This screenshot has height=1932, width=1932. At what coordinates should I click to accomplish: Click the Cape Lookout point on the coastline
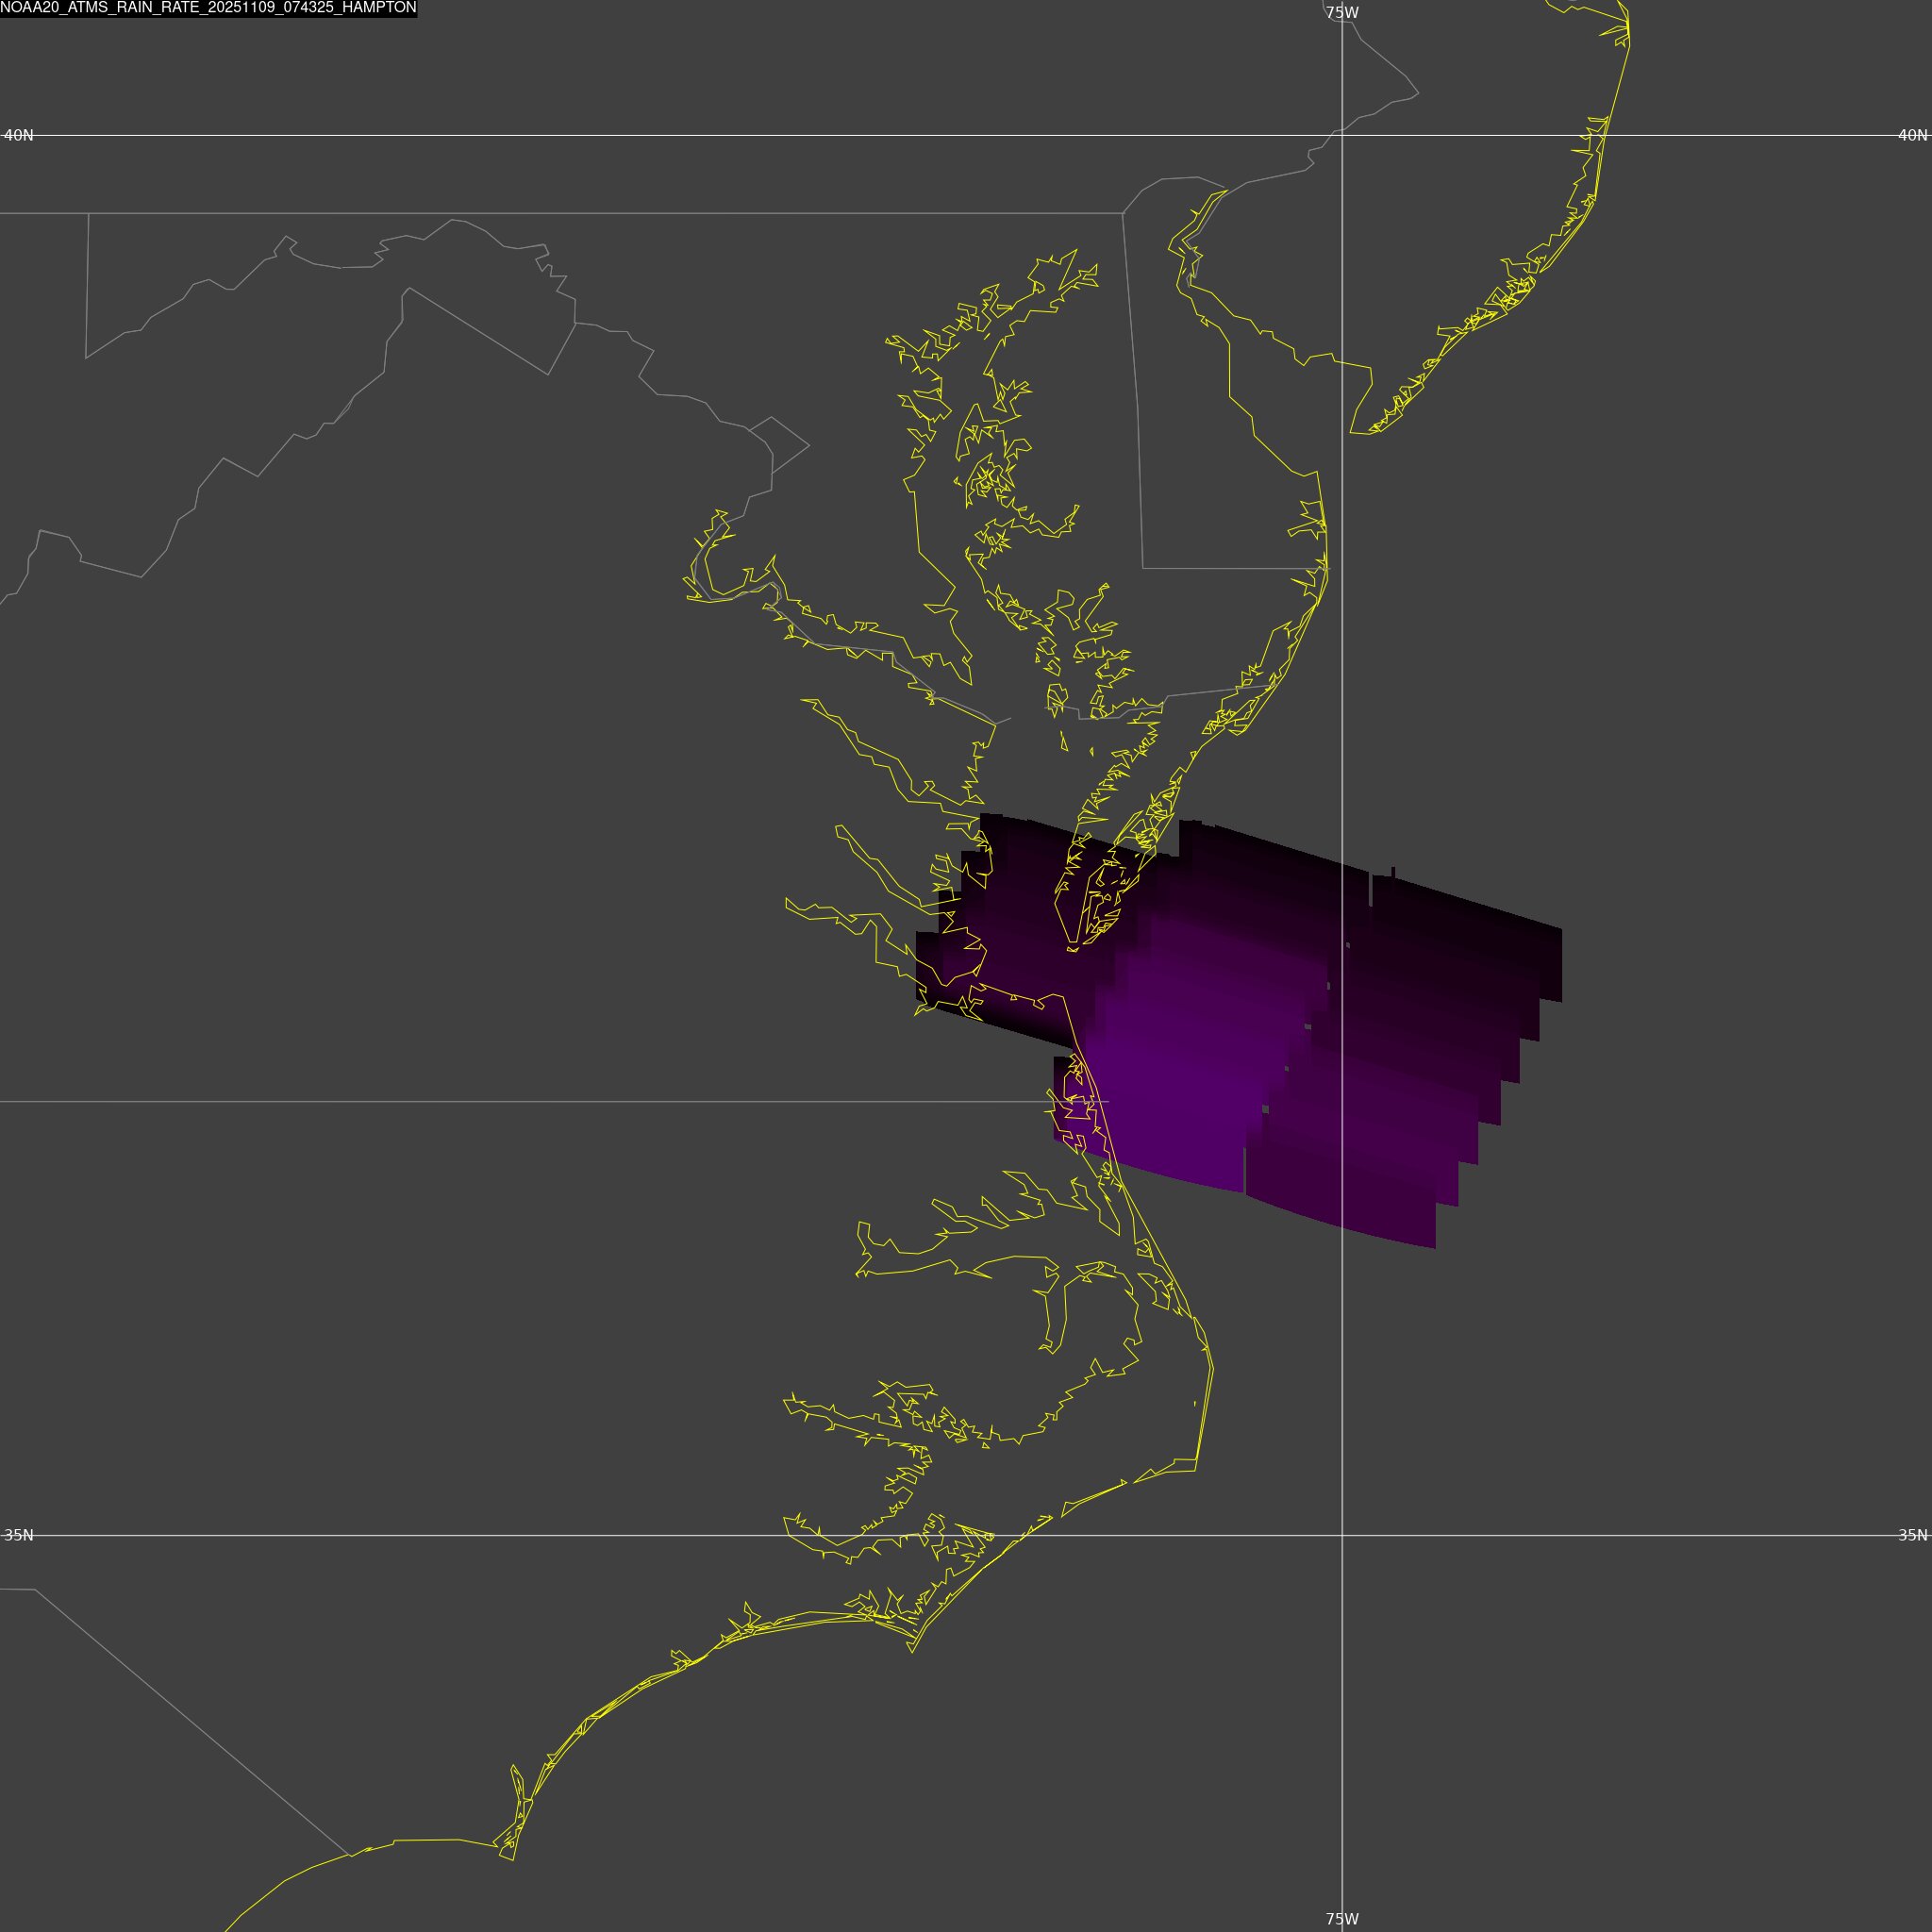pos(912,1651)
